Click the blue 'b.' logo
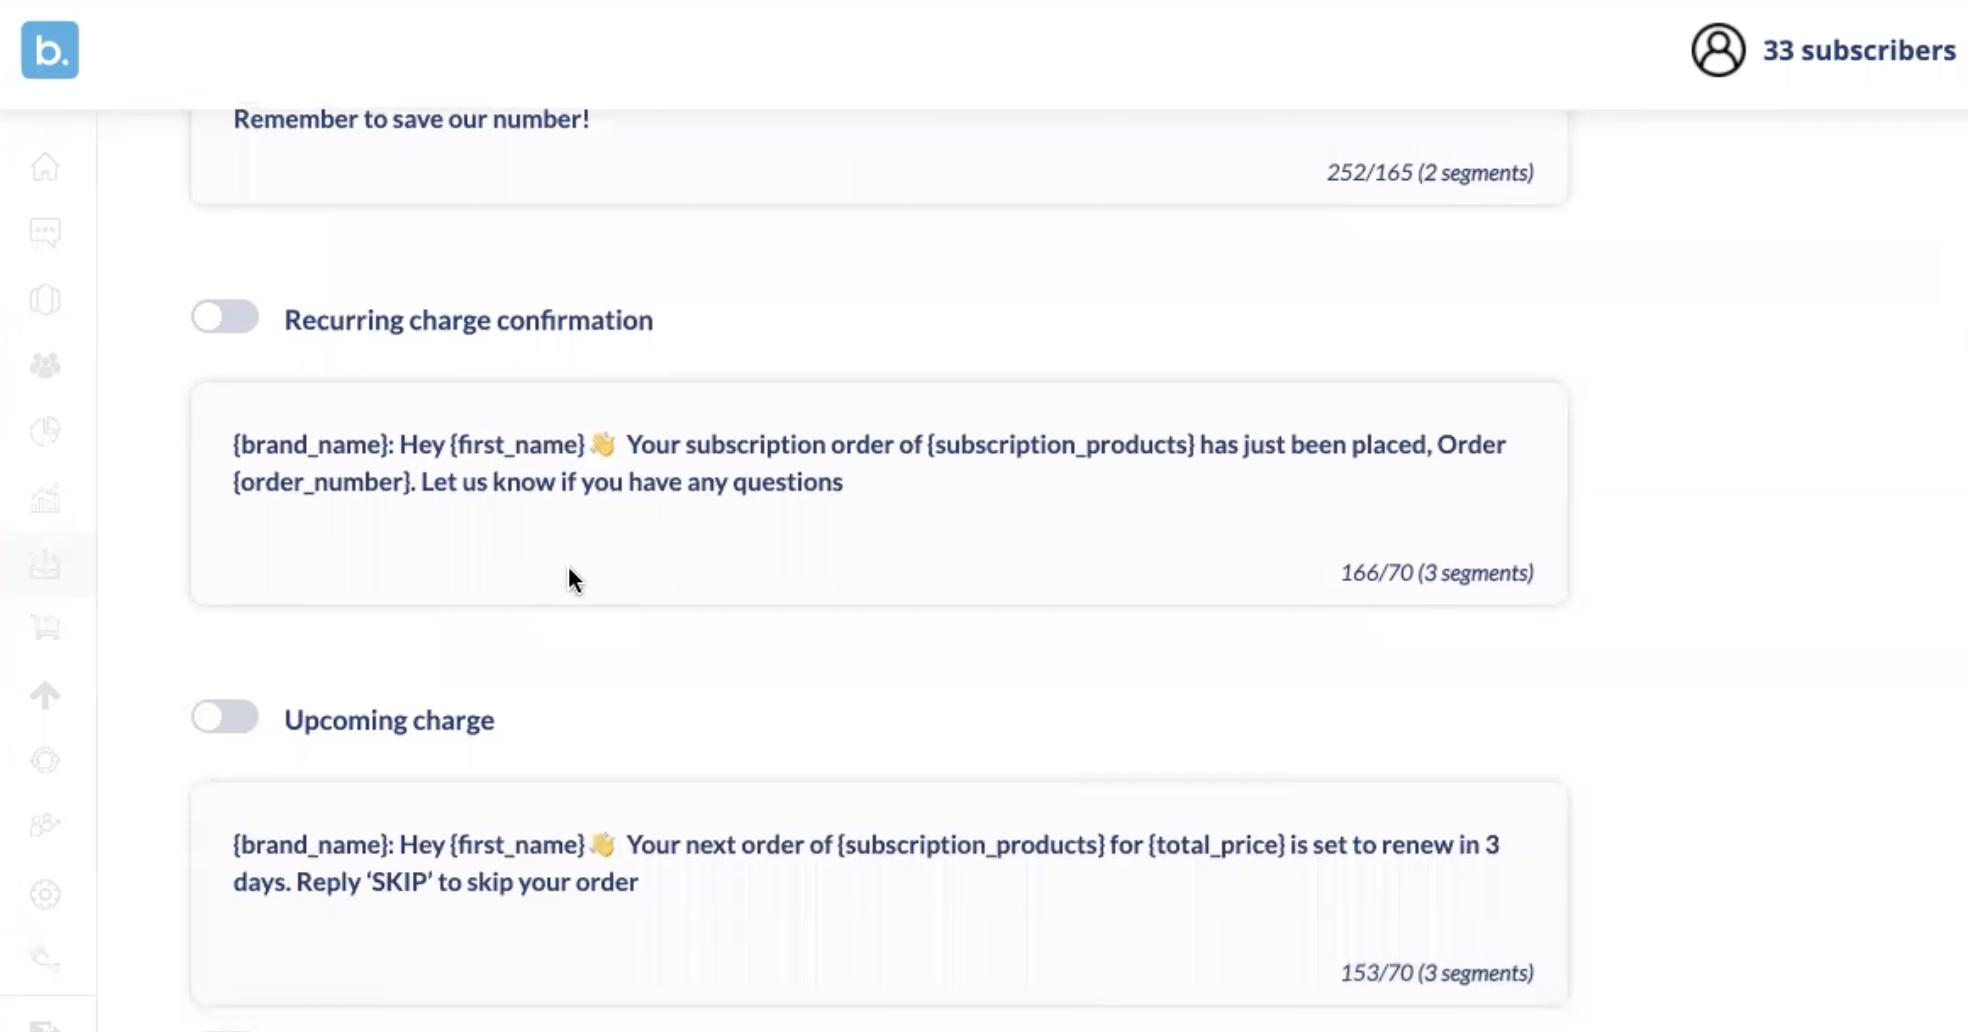Viewport: 1968px width, 1032px height. pos(50,50)
